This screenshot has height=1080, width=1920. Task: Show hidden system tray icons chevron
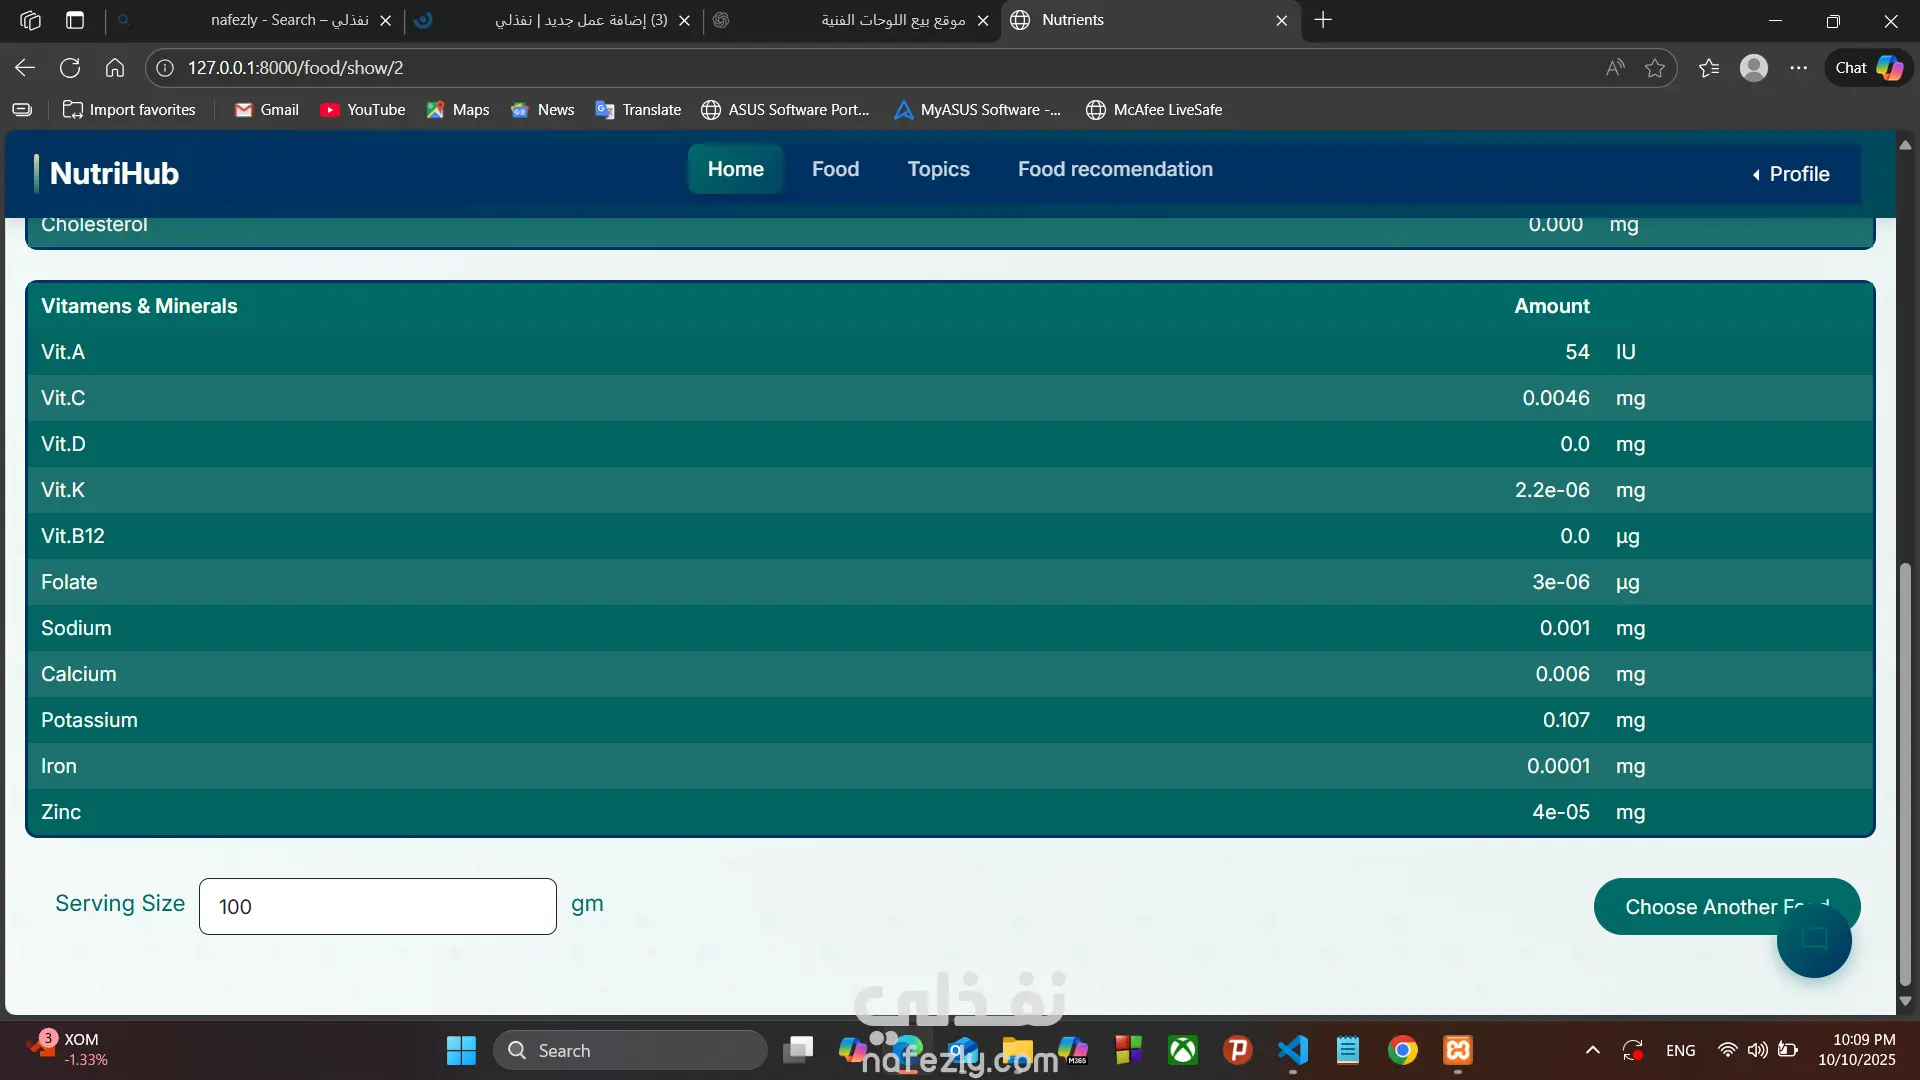pyautogui.click(x=1593, y=1050)
